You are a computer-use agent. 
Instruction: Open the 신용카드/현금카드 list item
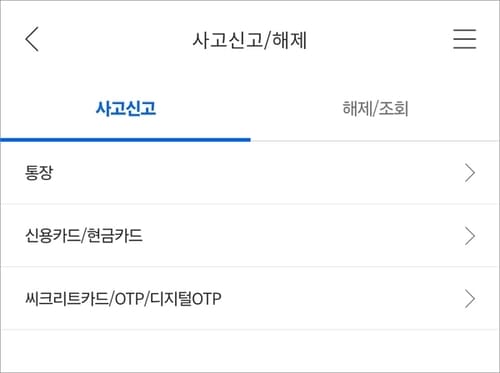pos(250,236)
